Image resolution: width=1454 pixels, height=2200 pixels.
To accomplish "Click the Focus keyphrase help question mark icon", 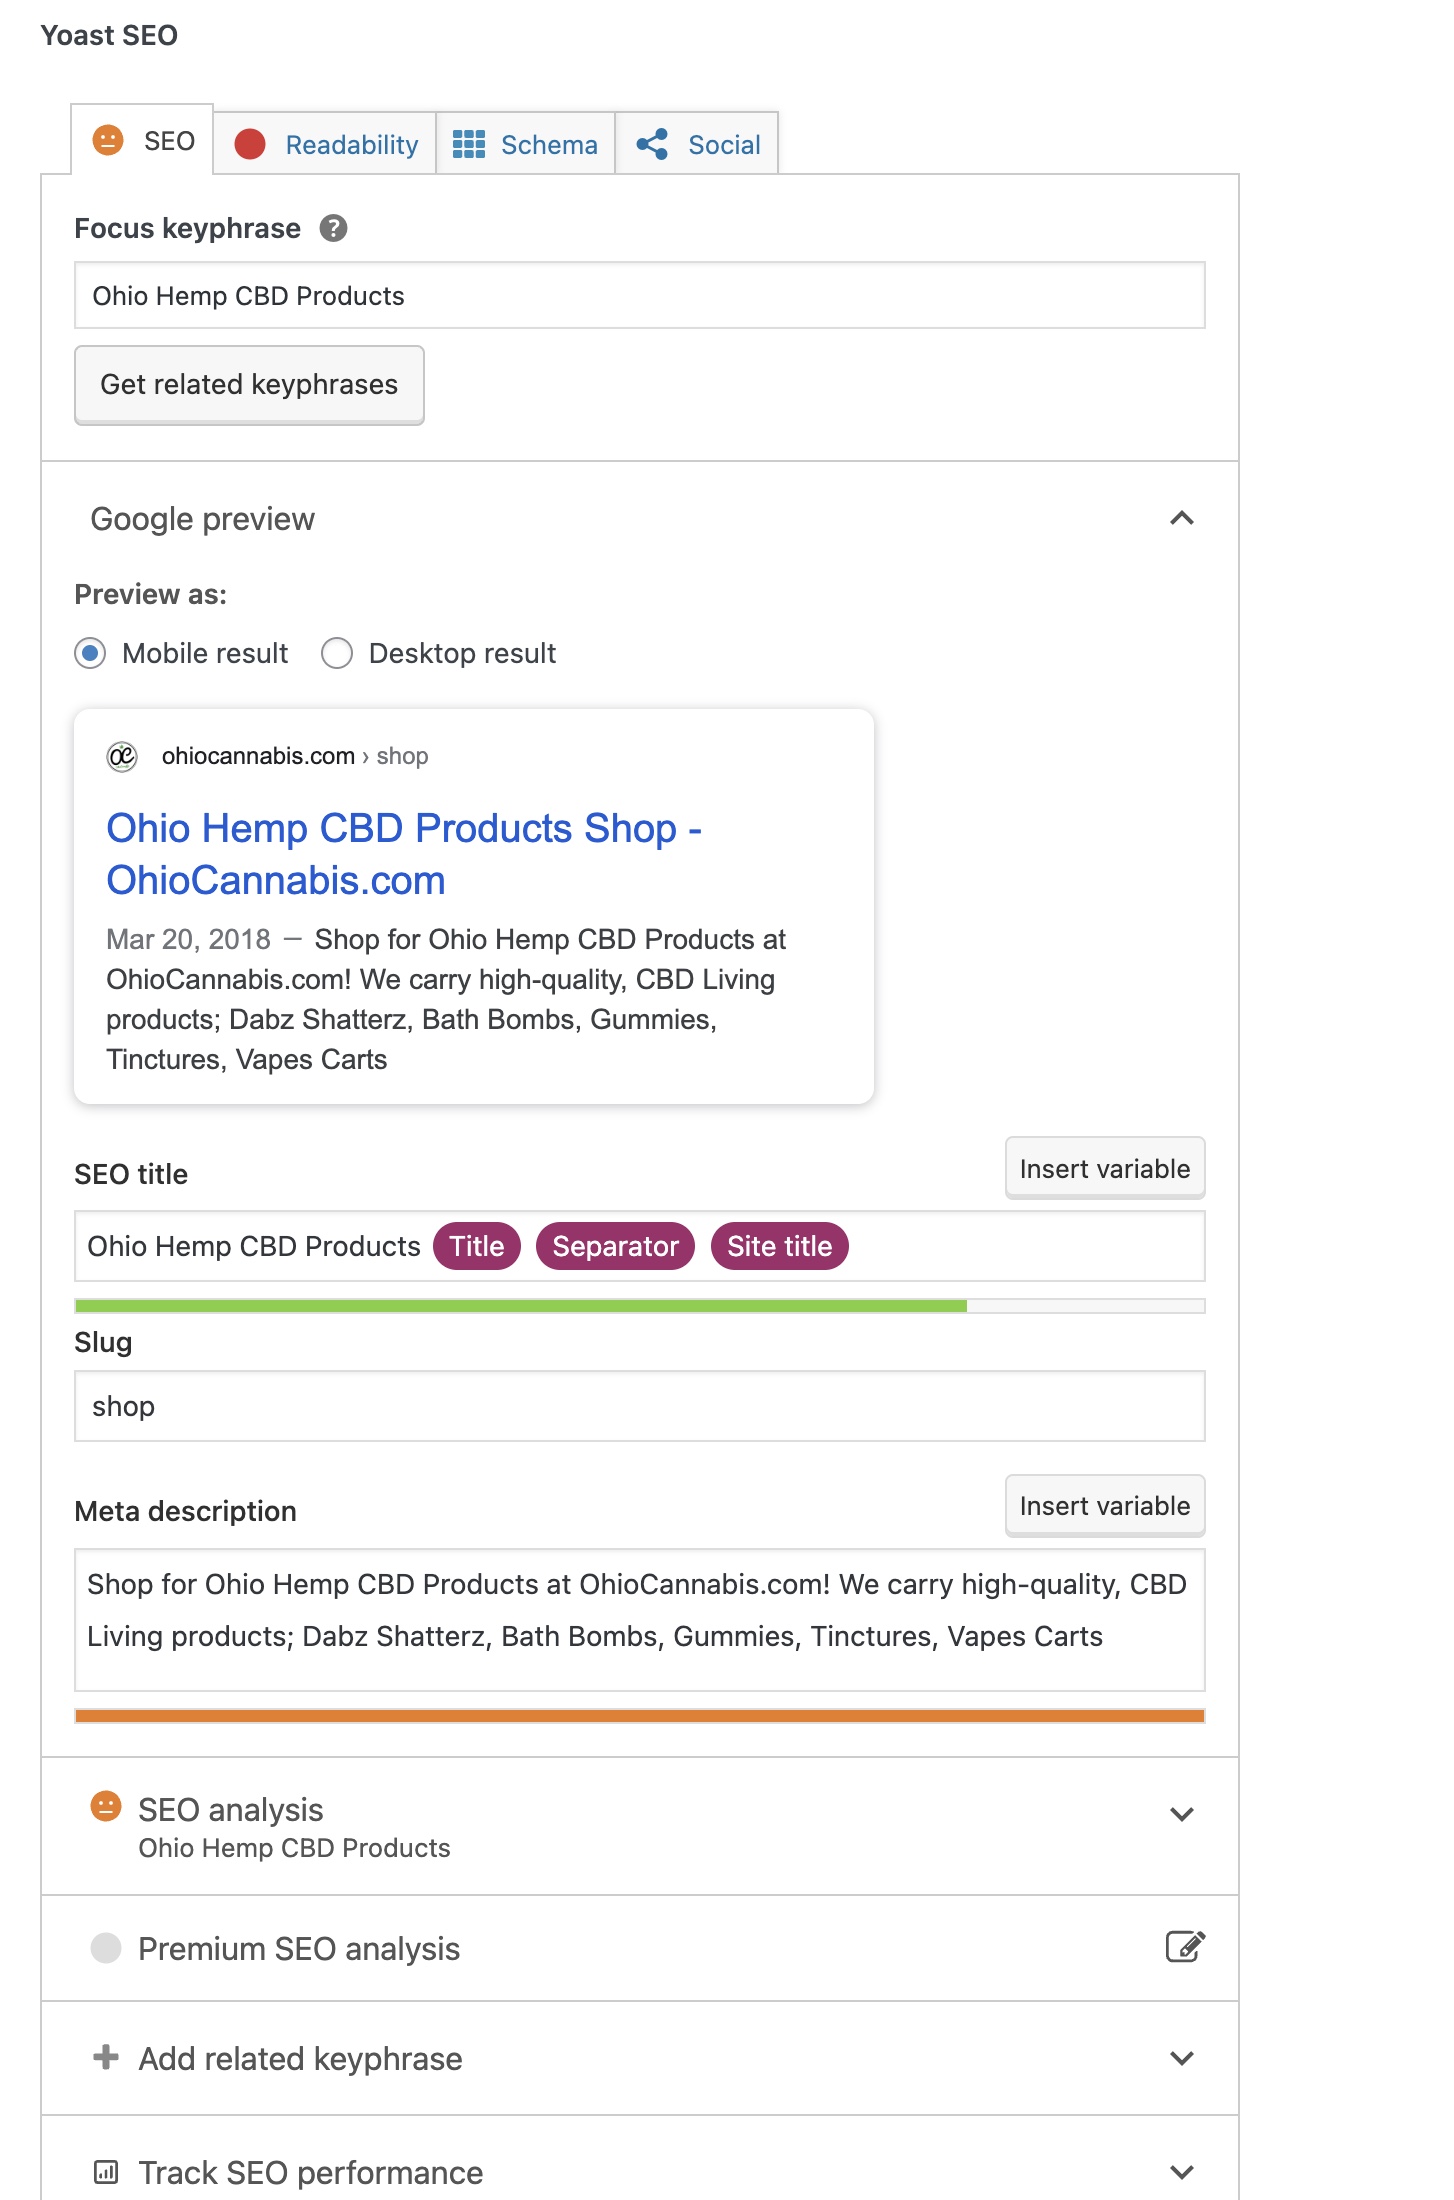I will (x=333, y=229).
